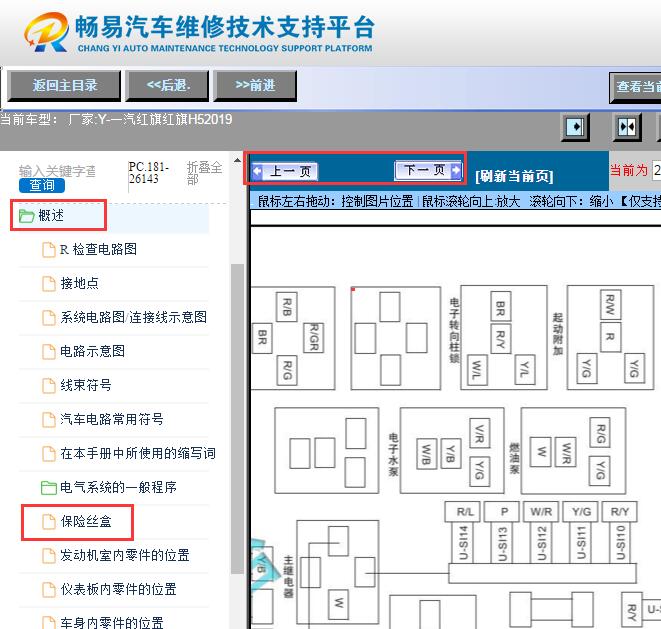661x629 pixels.
Task: Click the 燃油泵 label in diagram
Action: click(514, 458)
